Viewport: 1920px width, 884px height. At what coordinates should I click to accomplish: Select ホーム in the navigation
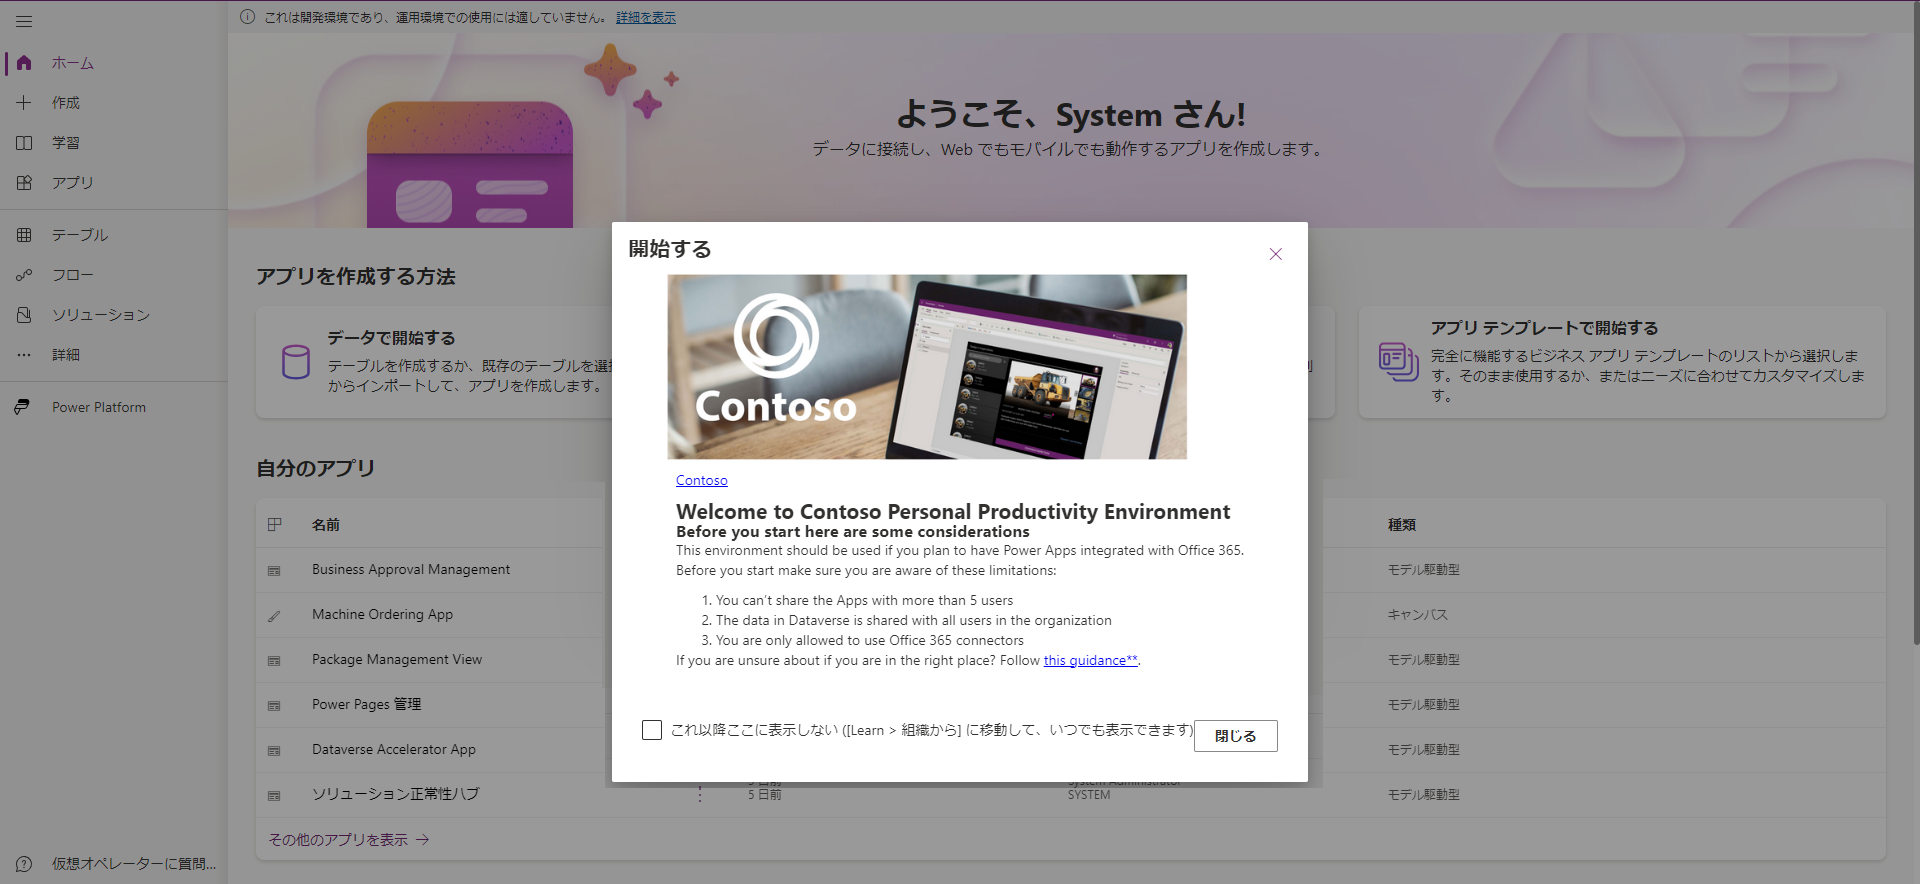point(73,63)
